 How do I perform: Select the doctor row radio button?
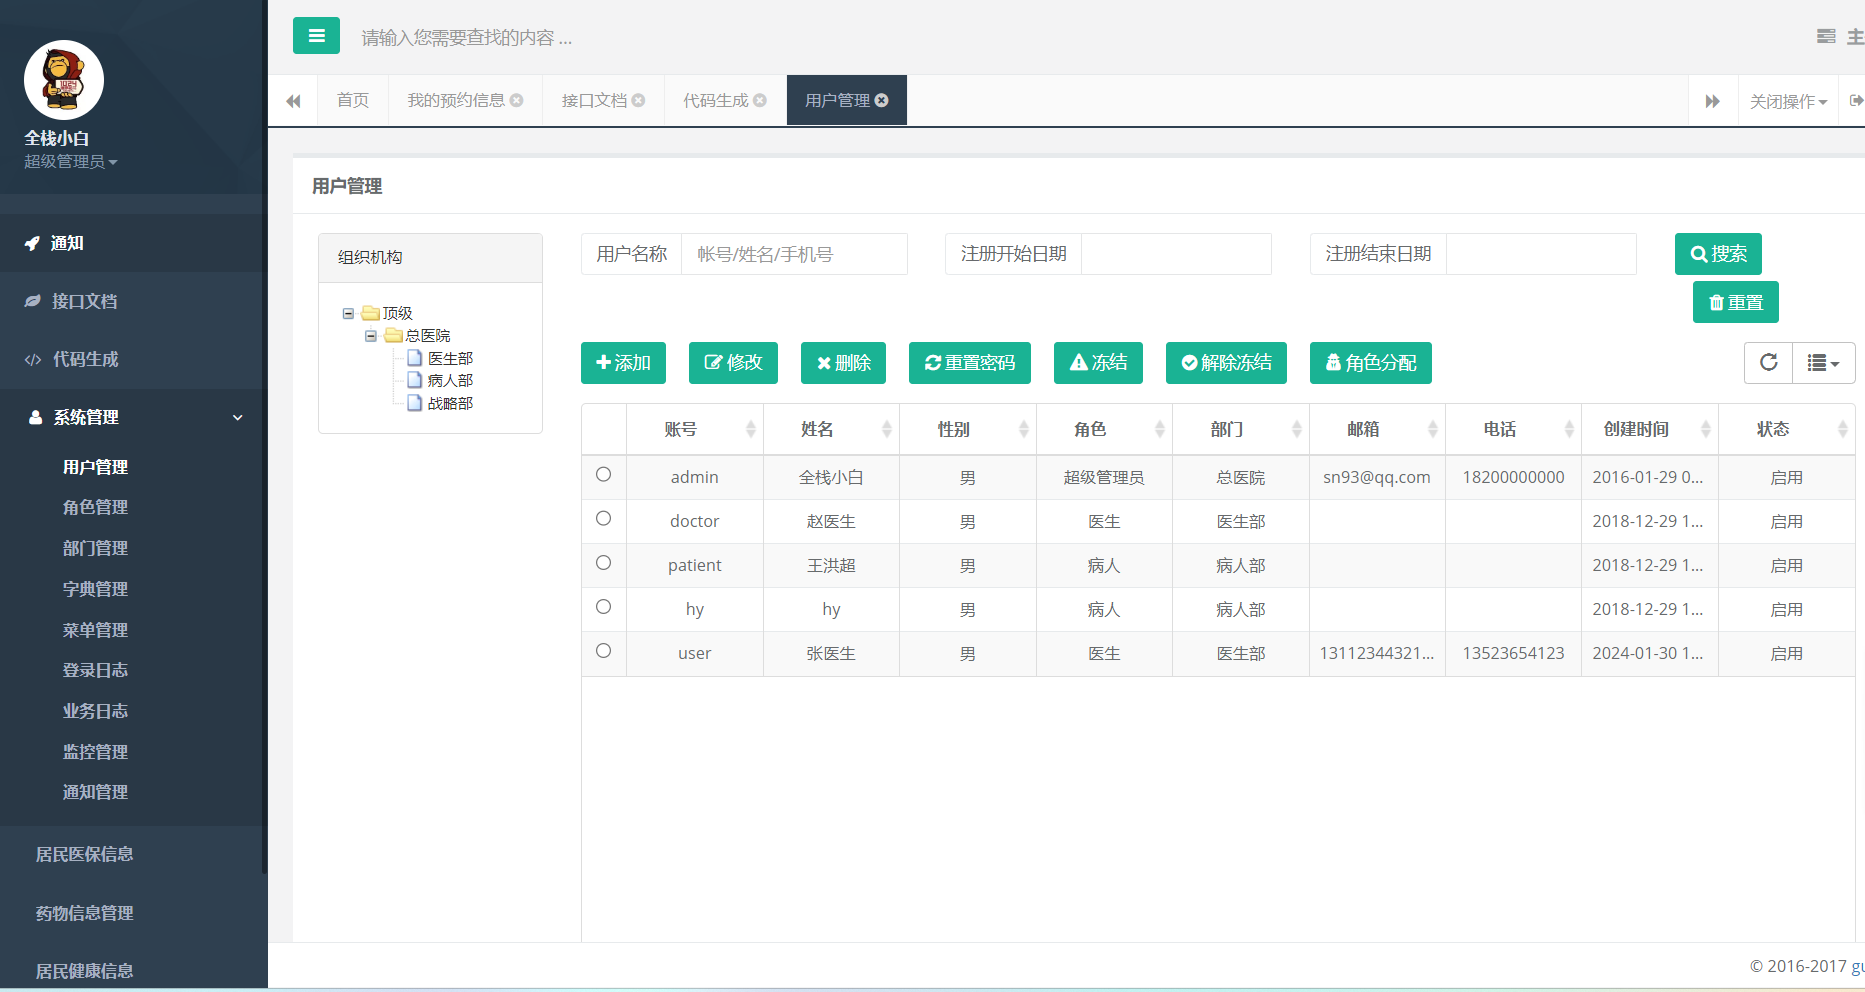pyautogui.click(x=603, y=519)
